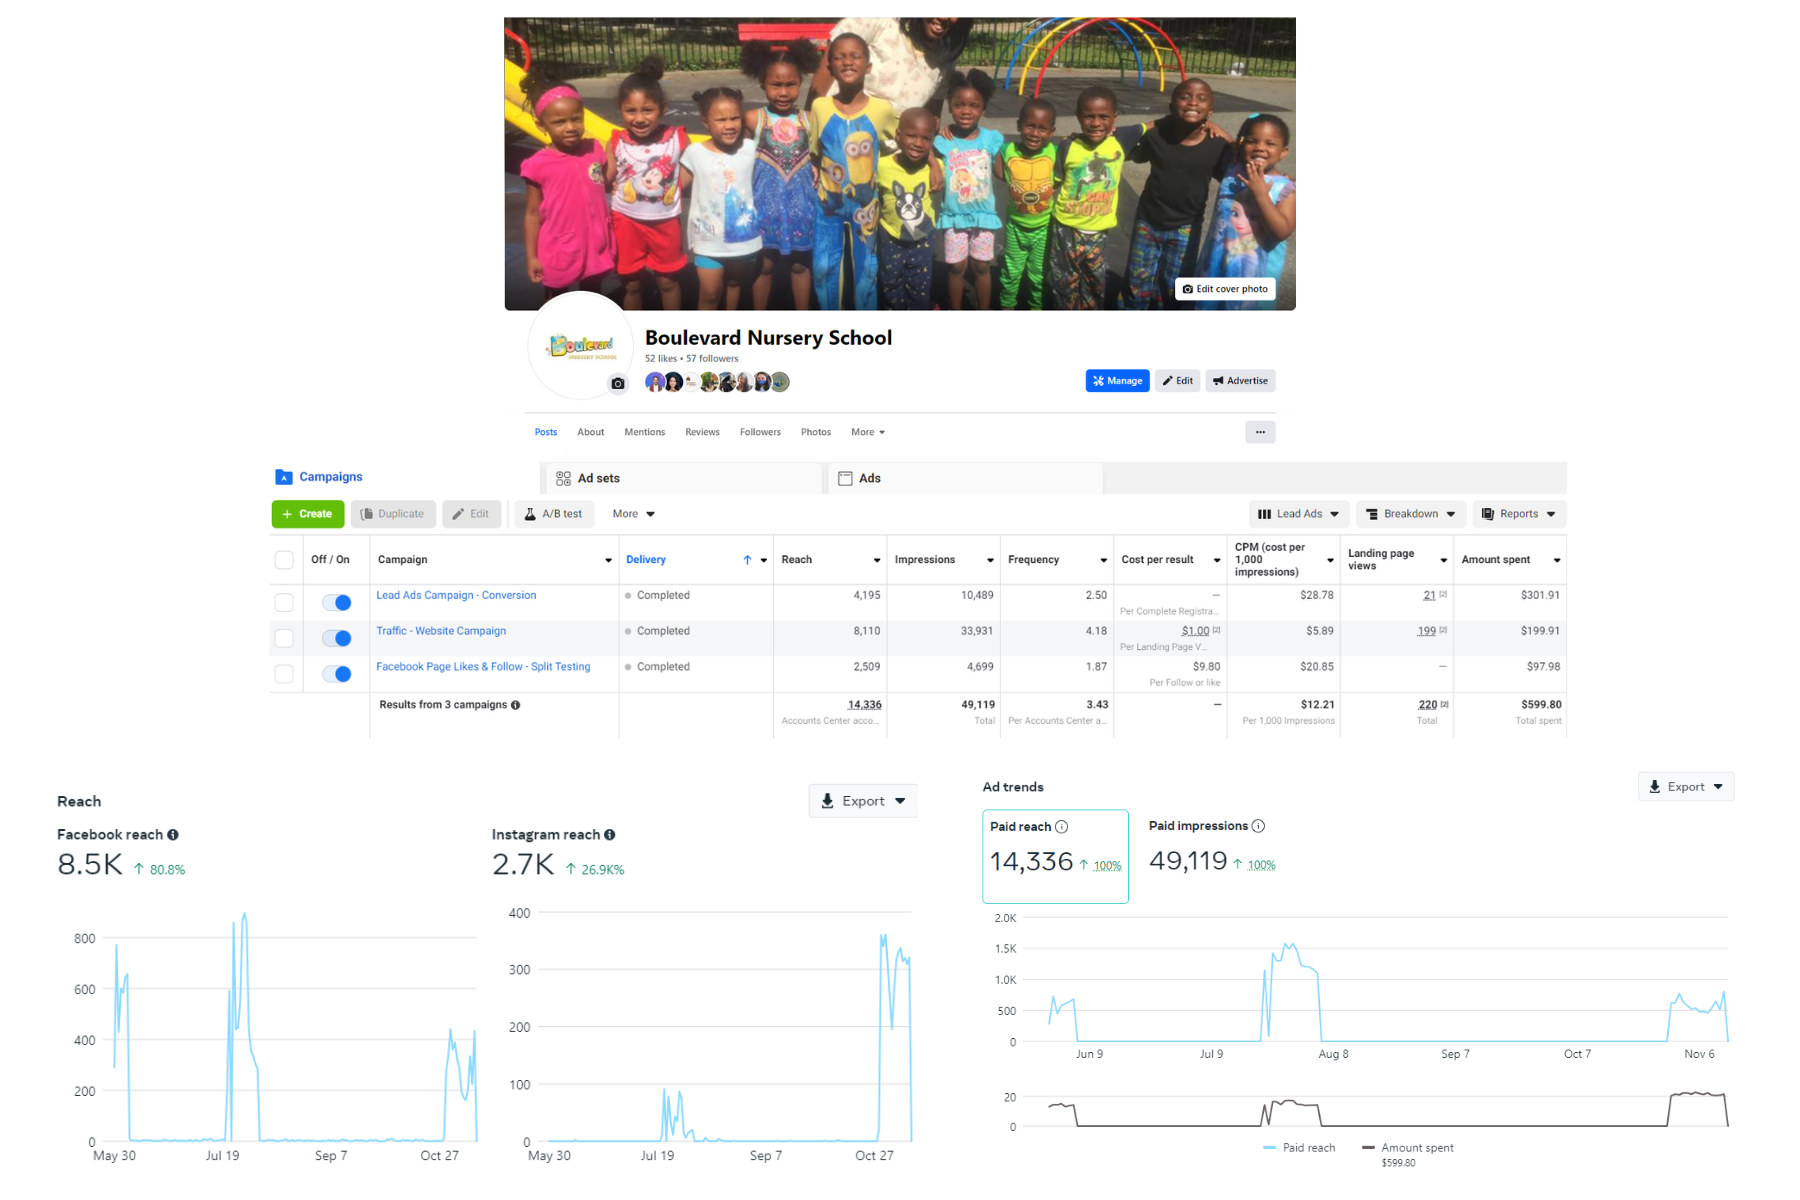The image size is (1800, 1200).
Task: Open the Lead Ads columns dropdown
Action: (1299, 514)
